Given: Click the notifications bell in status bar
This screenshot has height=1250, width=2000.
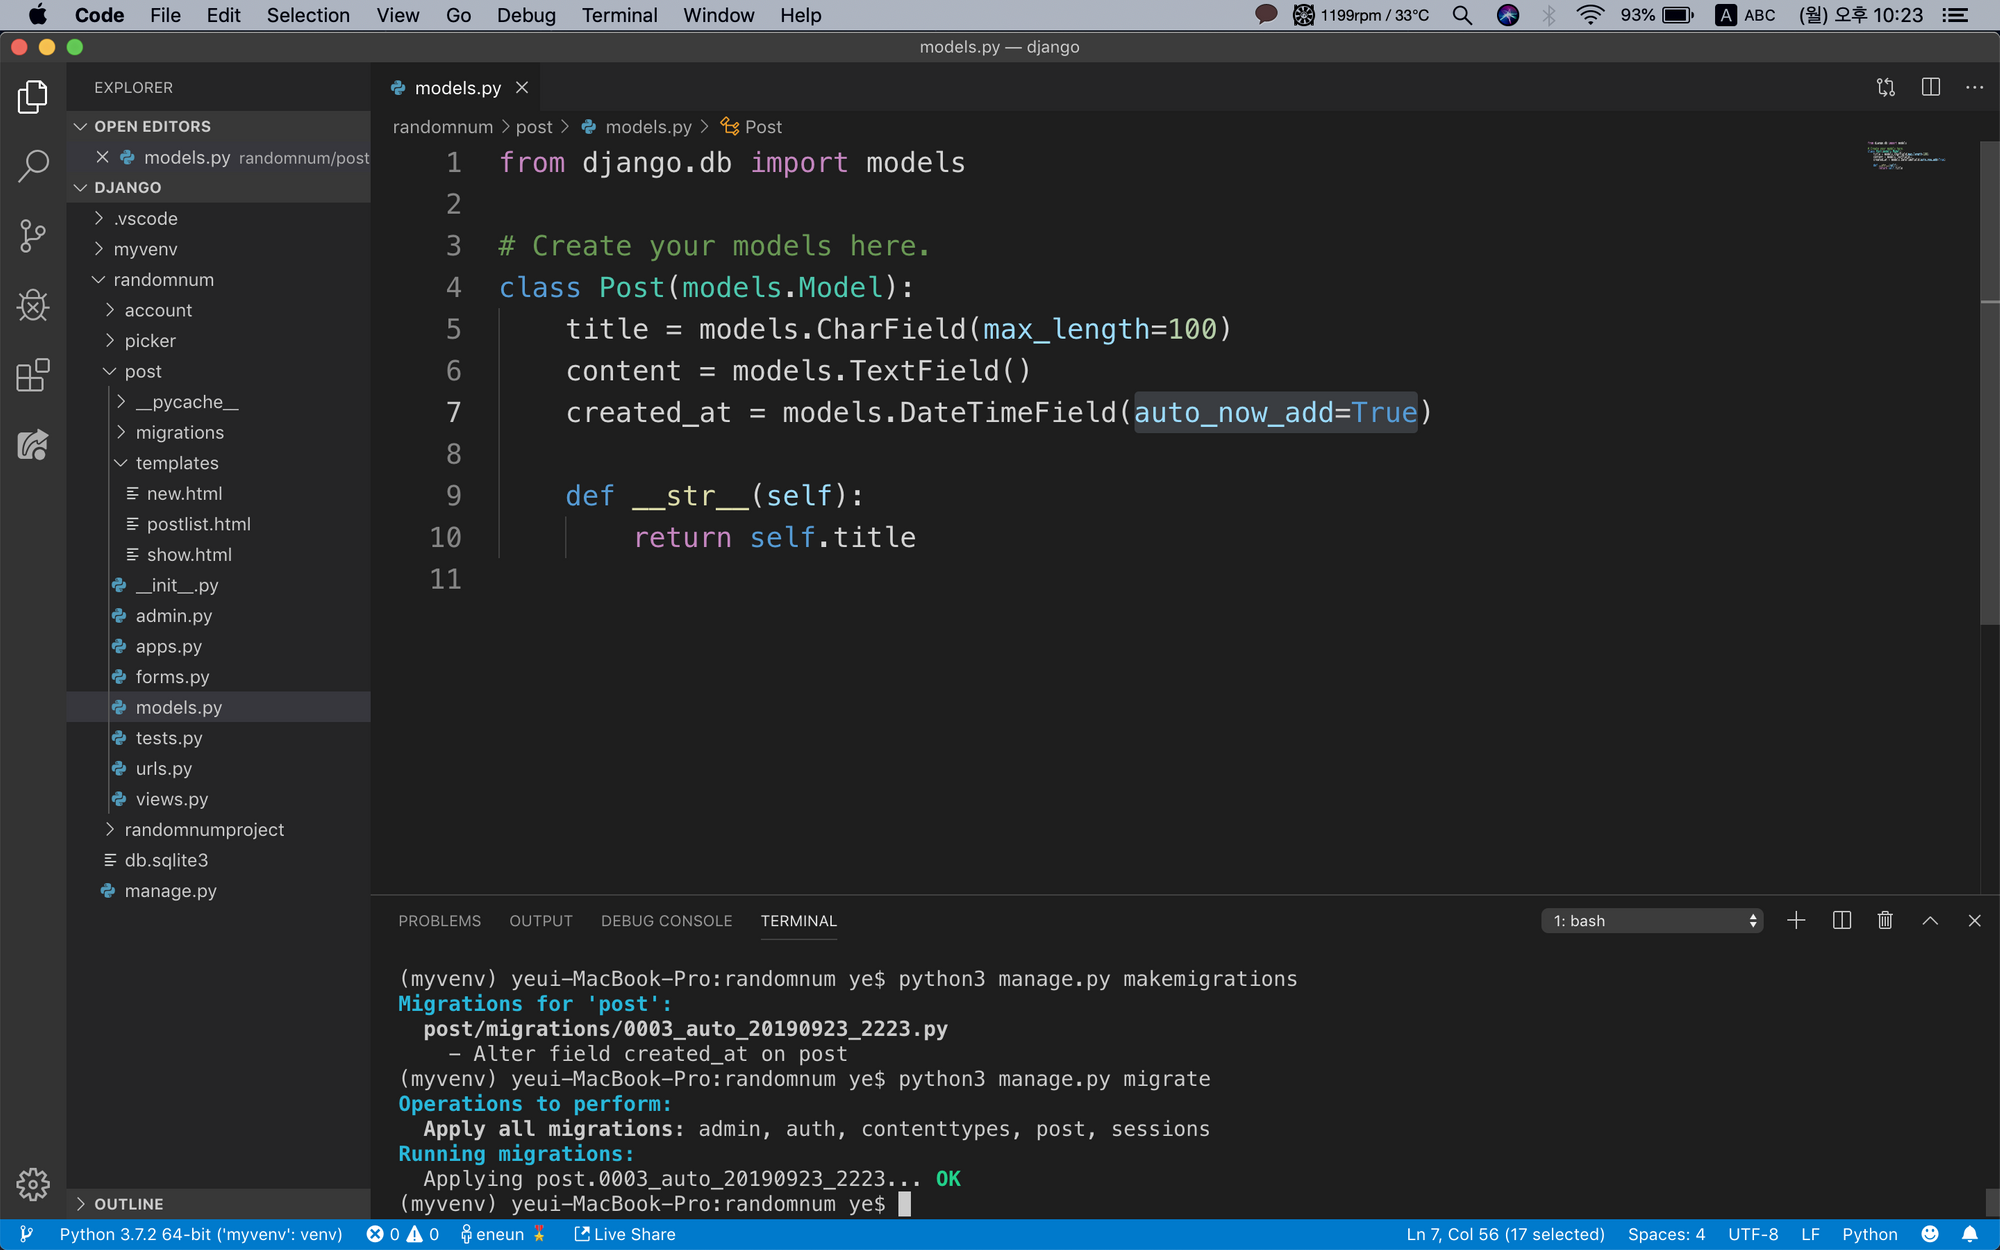Looking at the screenshot, I should [1969, 1234].
